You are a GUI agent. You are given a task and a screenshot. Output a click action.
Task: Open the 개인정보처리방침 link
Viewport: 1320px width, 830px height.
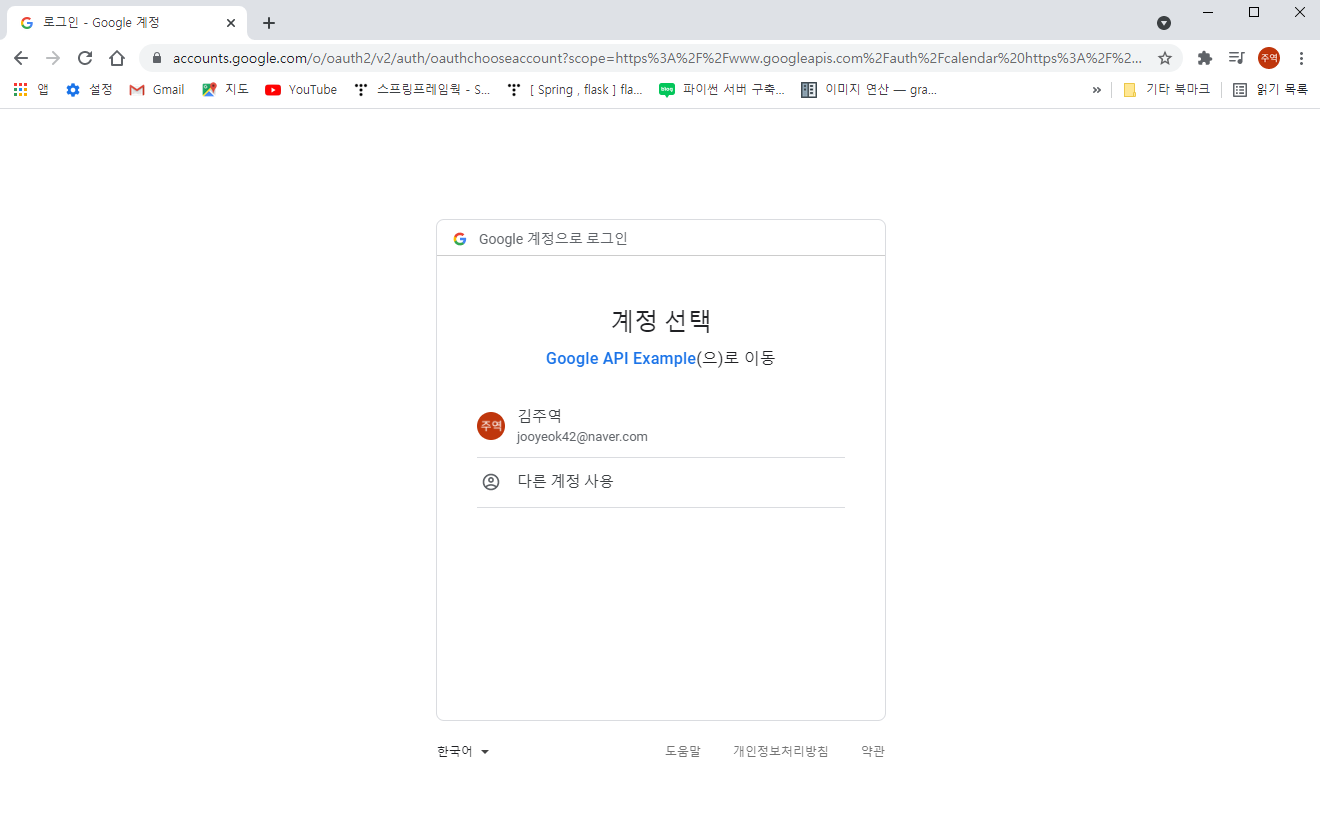(x=781, y=751)
